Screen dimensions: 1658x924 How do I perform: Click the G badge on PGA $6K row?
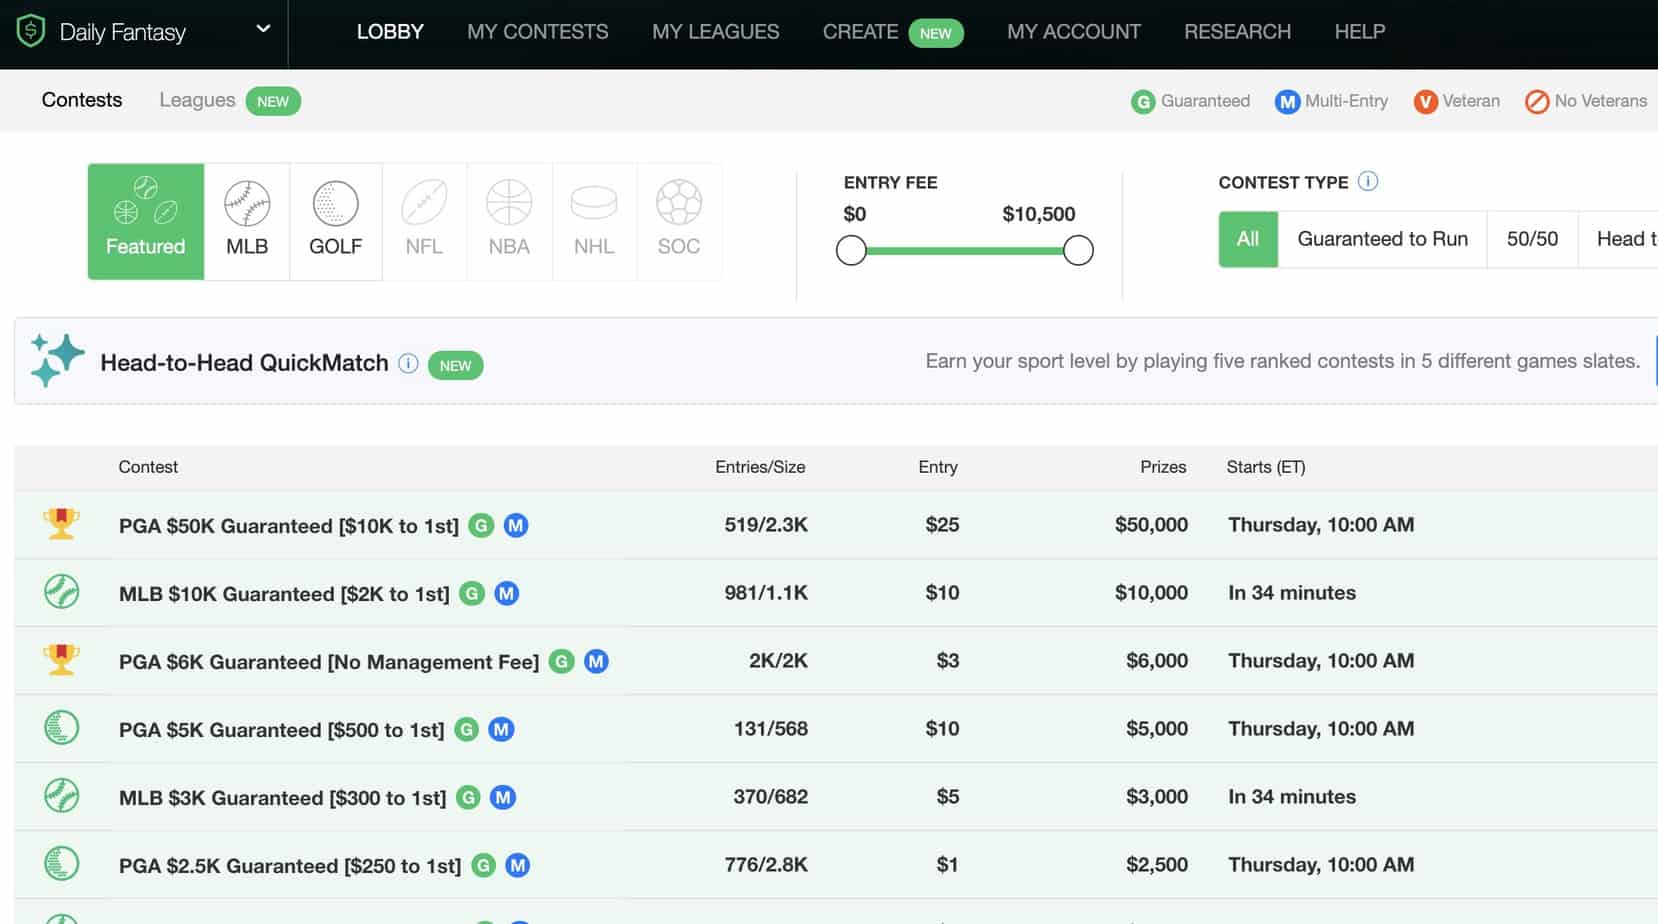pyautogui.click(x=562, y=661)
